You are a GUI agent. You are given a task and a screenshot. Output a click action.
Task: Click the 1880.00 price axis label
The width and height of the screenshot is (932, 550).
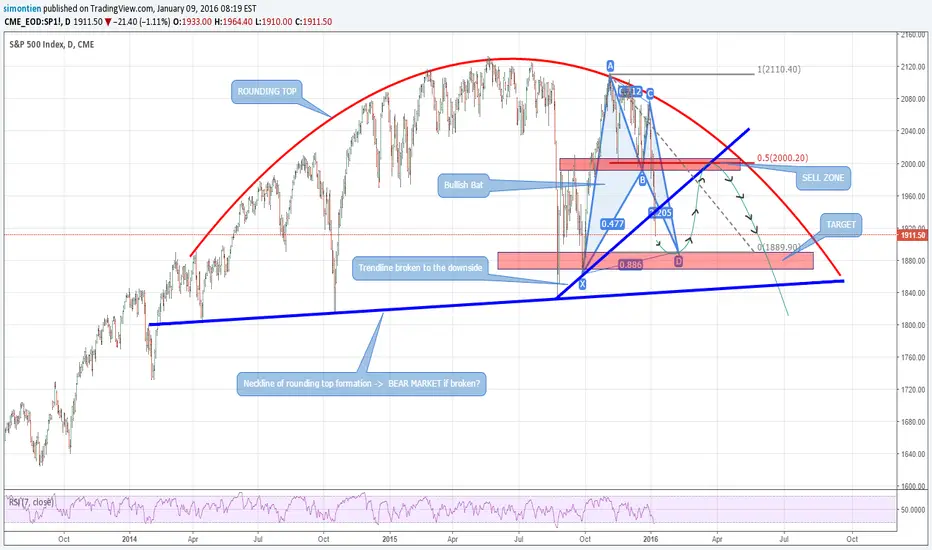(913, 260)
